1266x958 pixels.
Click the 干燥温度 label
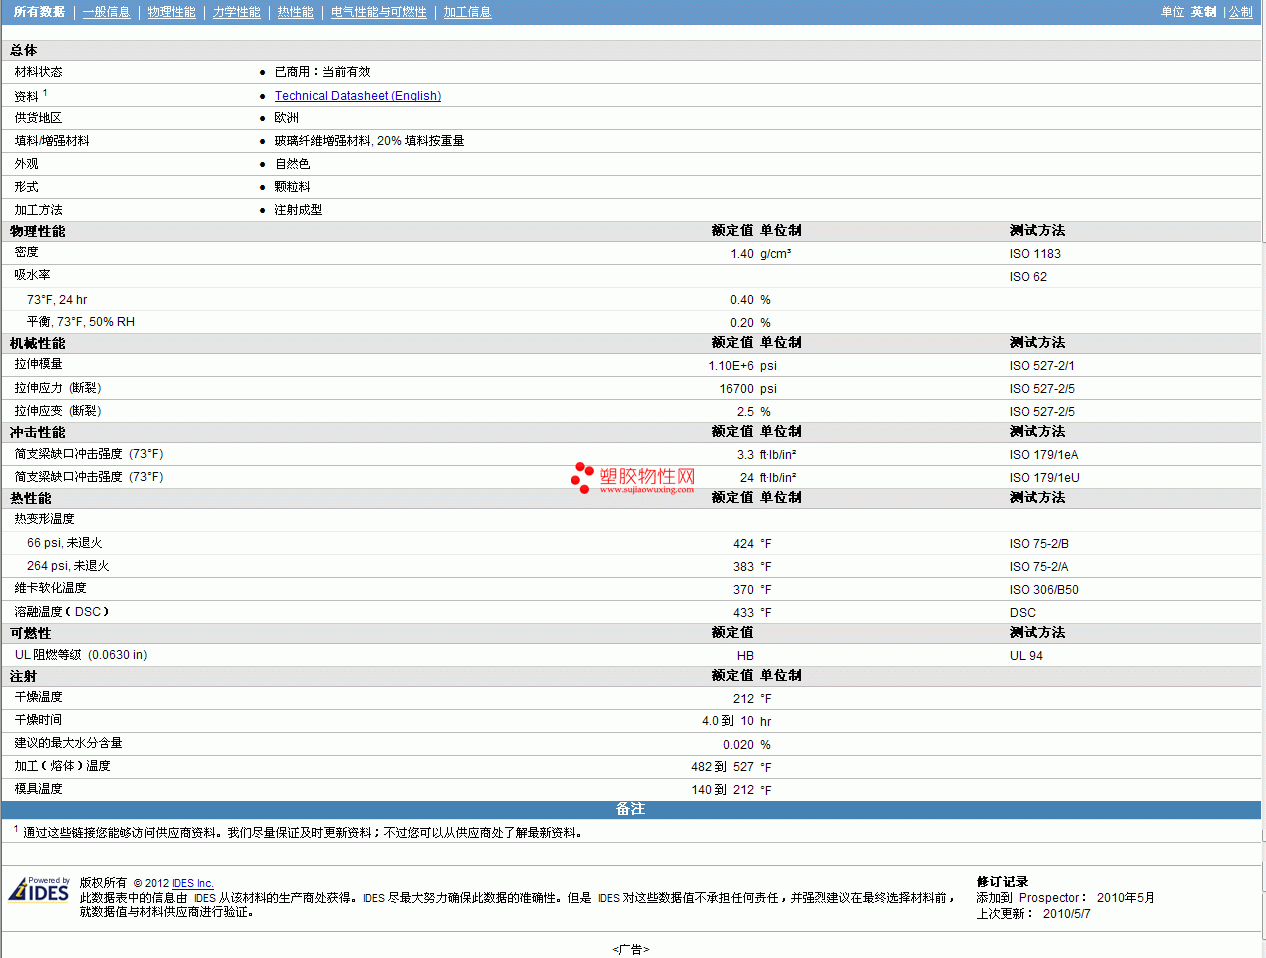38,697
